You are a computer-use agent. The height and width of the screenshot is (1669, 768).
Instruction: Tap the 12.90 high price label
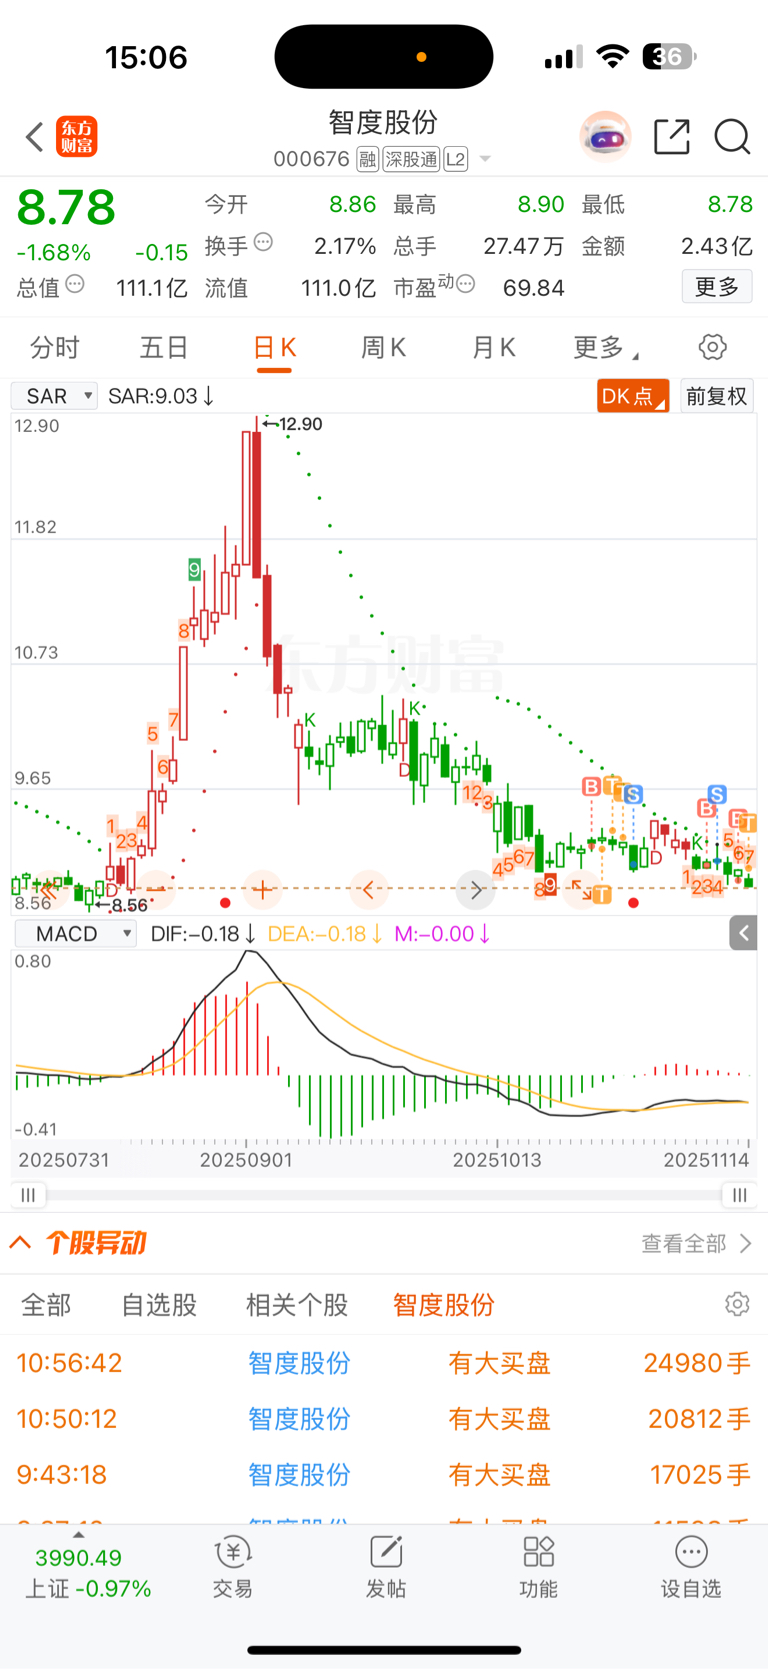pyautogui.click(x=299, y=424)
